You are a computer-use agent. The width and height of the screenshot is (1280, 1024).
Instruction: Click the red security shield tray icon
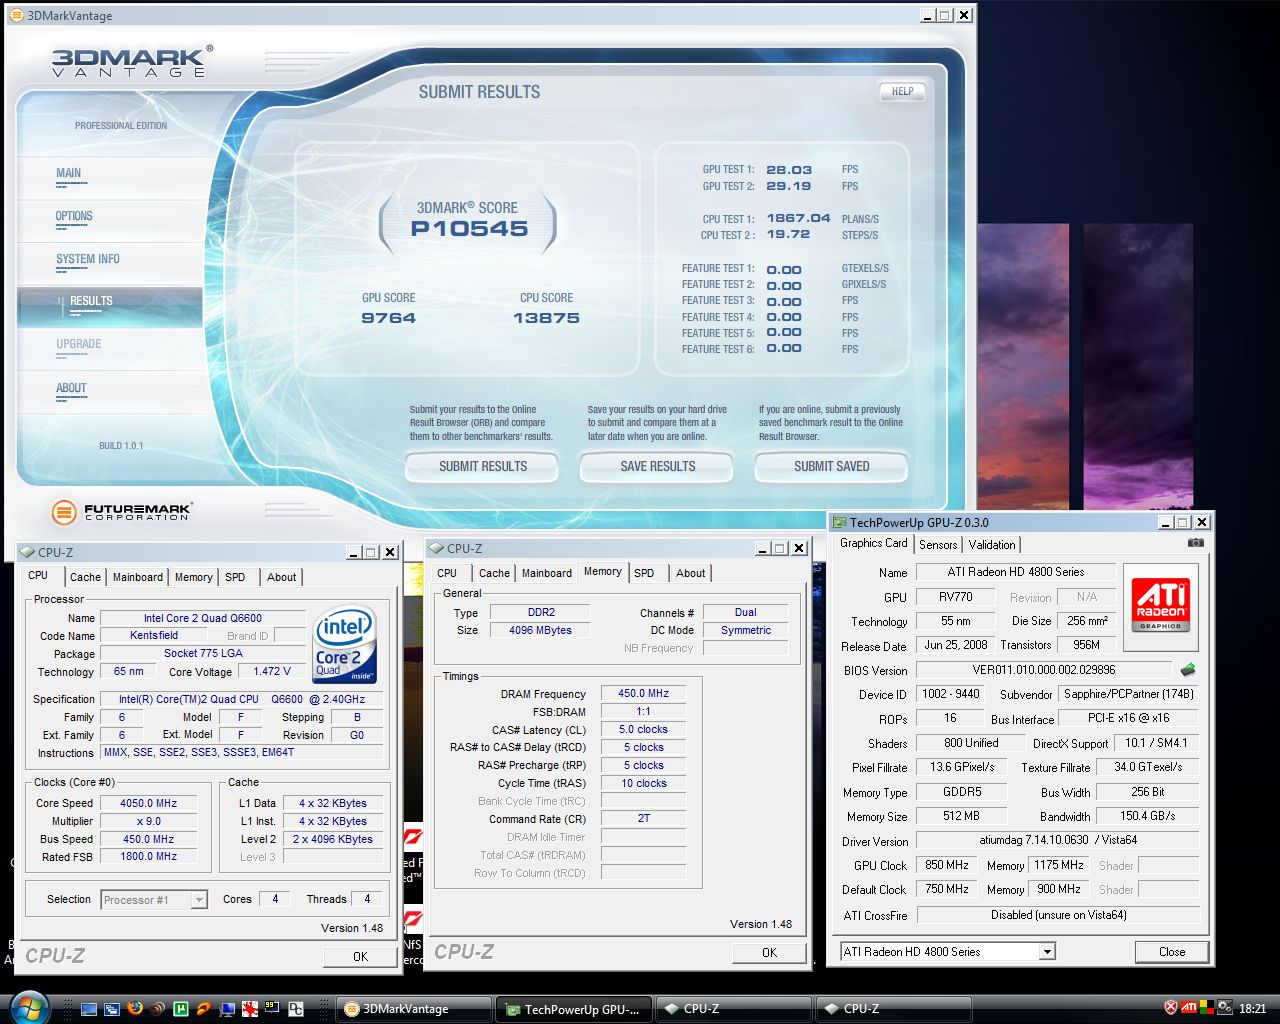(x=1171, y=1008)
